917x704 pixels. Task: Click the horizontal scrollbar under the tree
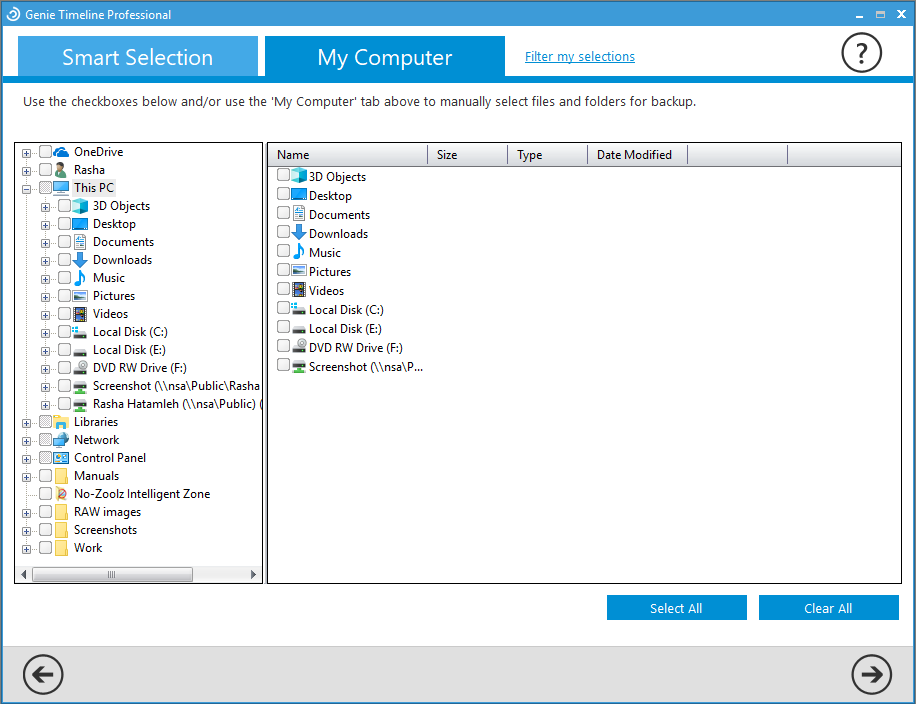(112, 574)
